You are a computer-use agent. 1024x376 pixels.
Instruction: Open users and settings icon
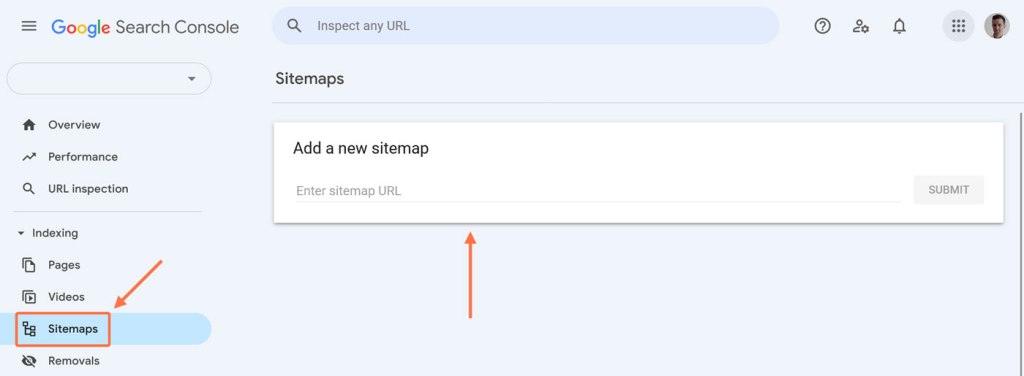point(861,26)
